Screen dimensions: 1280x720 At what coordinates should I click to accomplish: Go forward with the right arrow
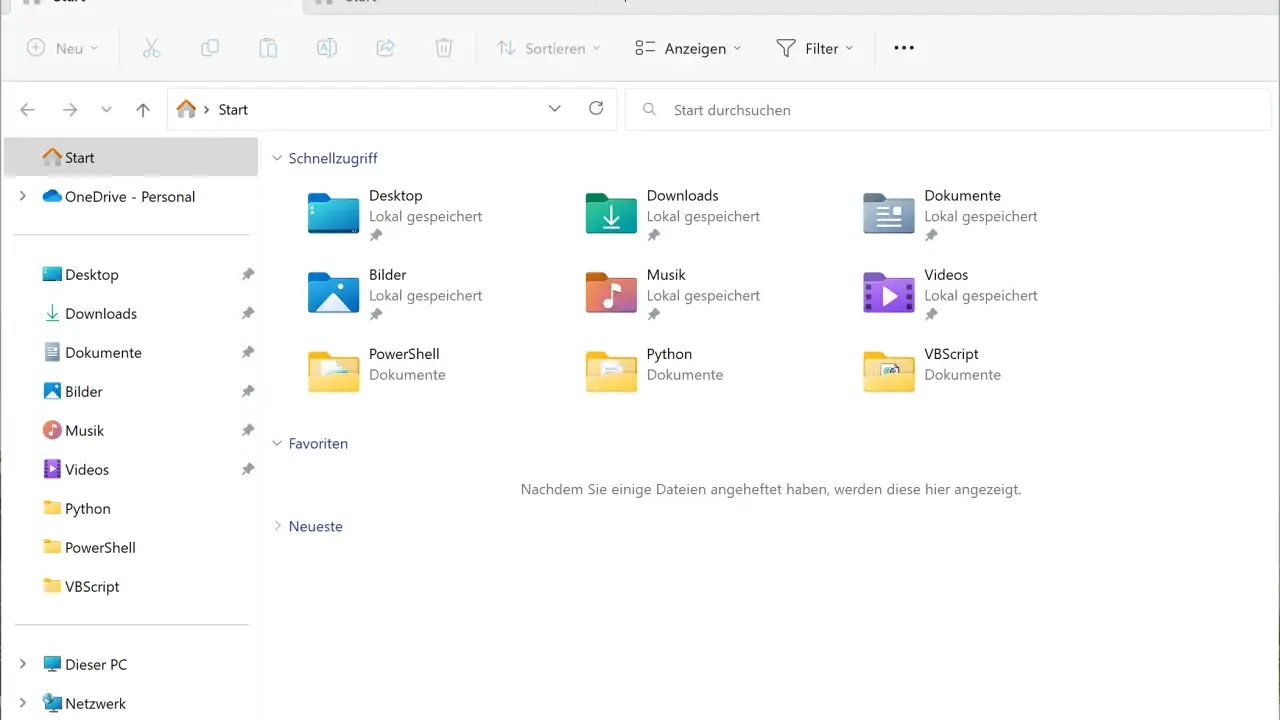point(70,110)
